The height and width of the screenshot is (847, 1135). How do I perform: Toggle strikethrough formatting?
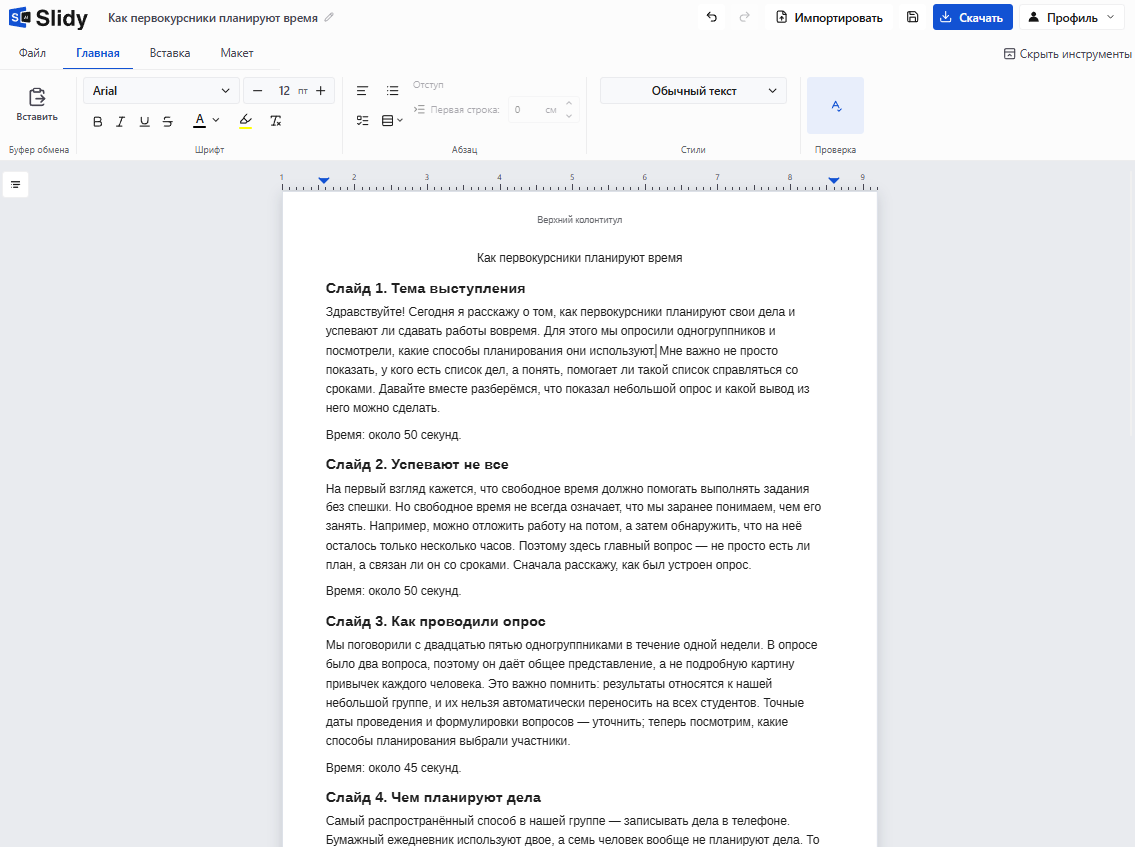168,122
